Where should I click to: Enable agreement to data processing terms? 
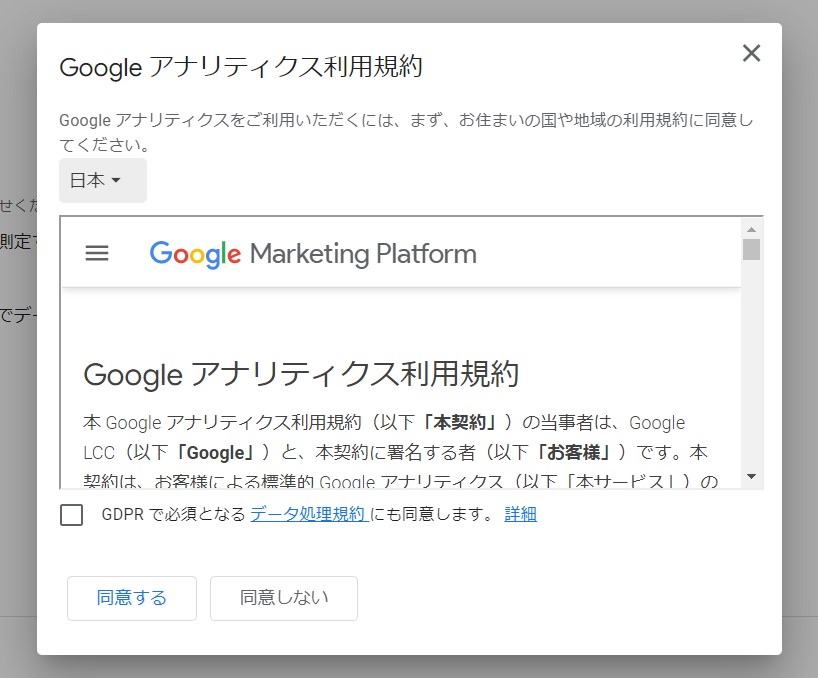click(x=72, y=514)
